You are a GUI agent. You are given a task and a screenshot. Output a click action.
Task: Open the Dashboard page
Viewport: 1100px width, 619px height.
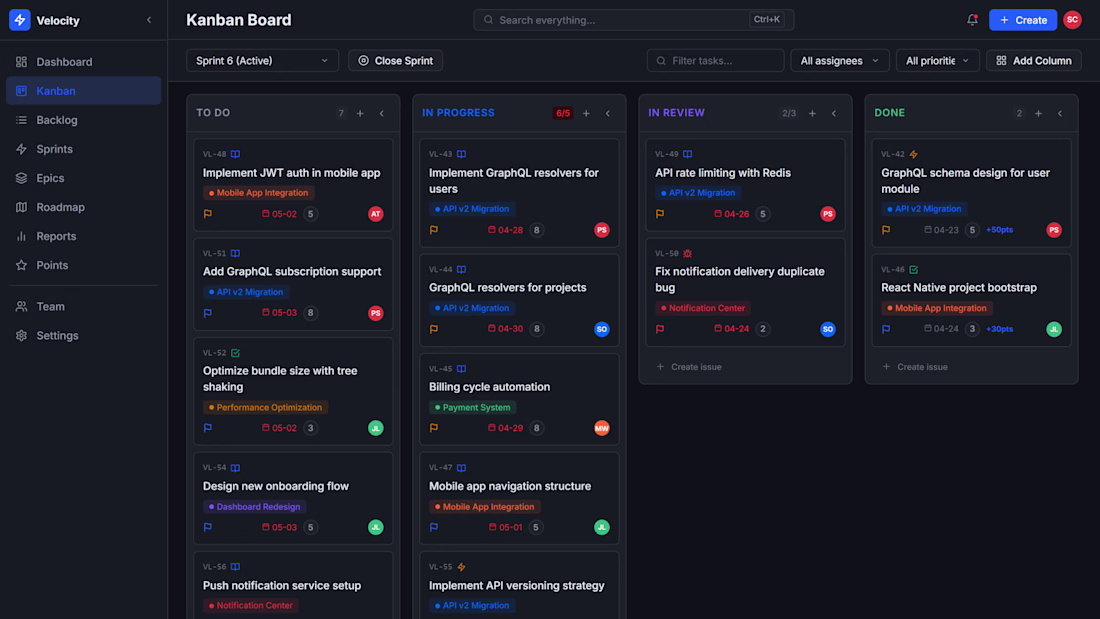83,62
